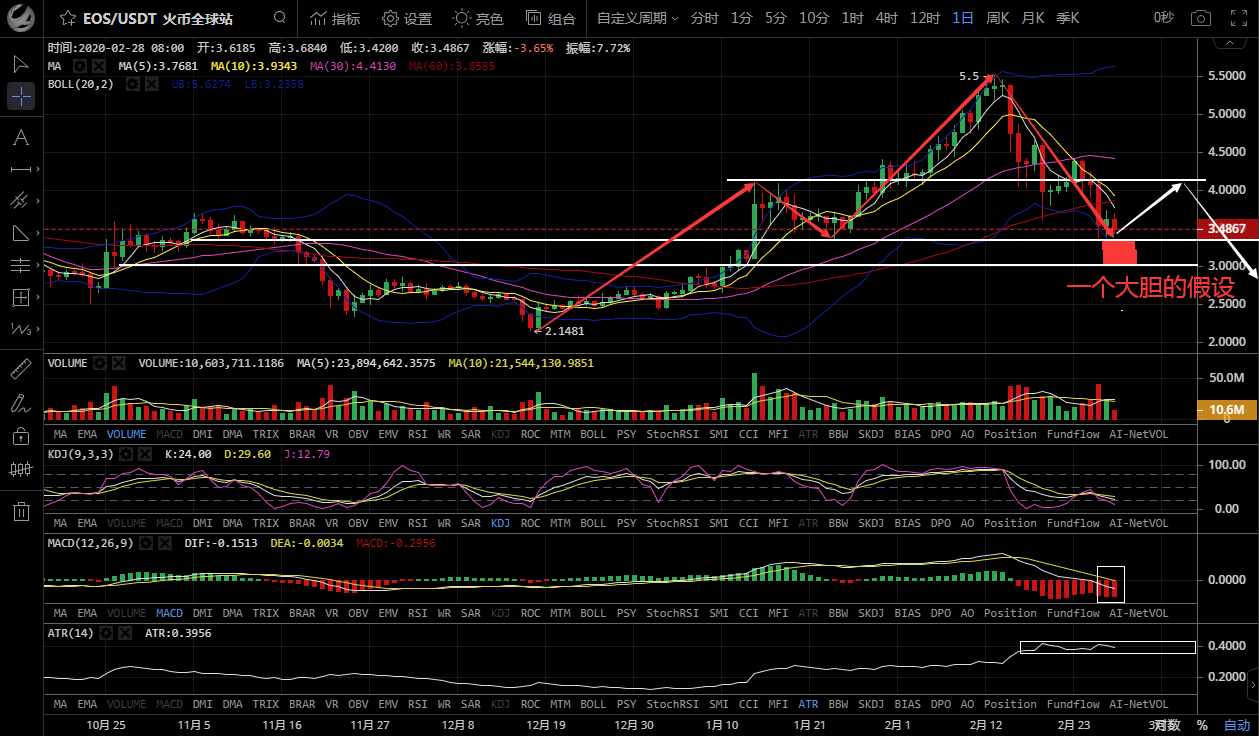Viewport: 1259px width, 736px height.
Task: Select the crosshair cursor tool
Action: coord(21,97)
